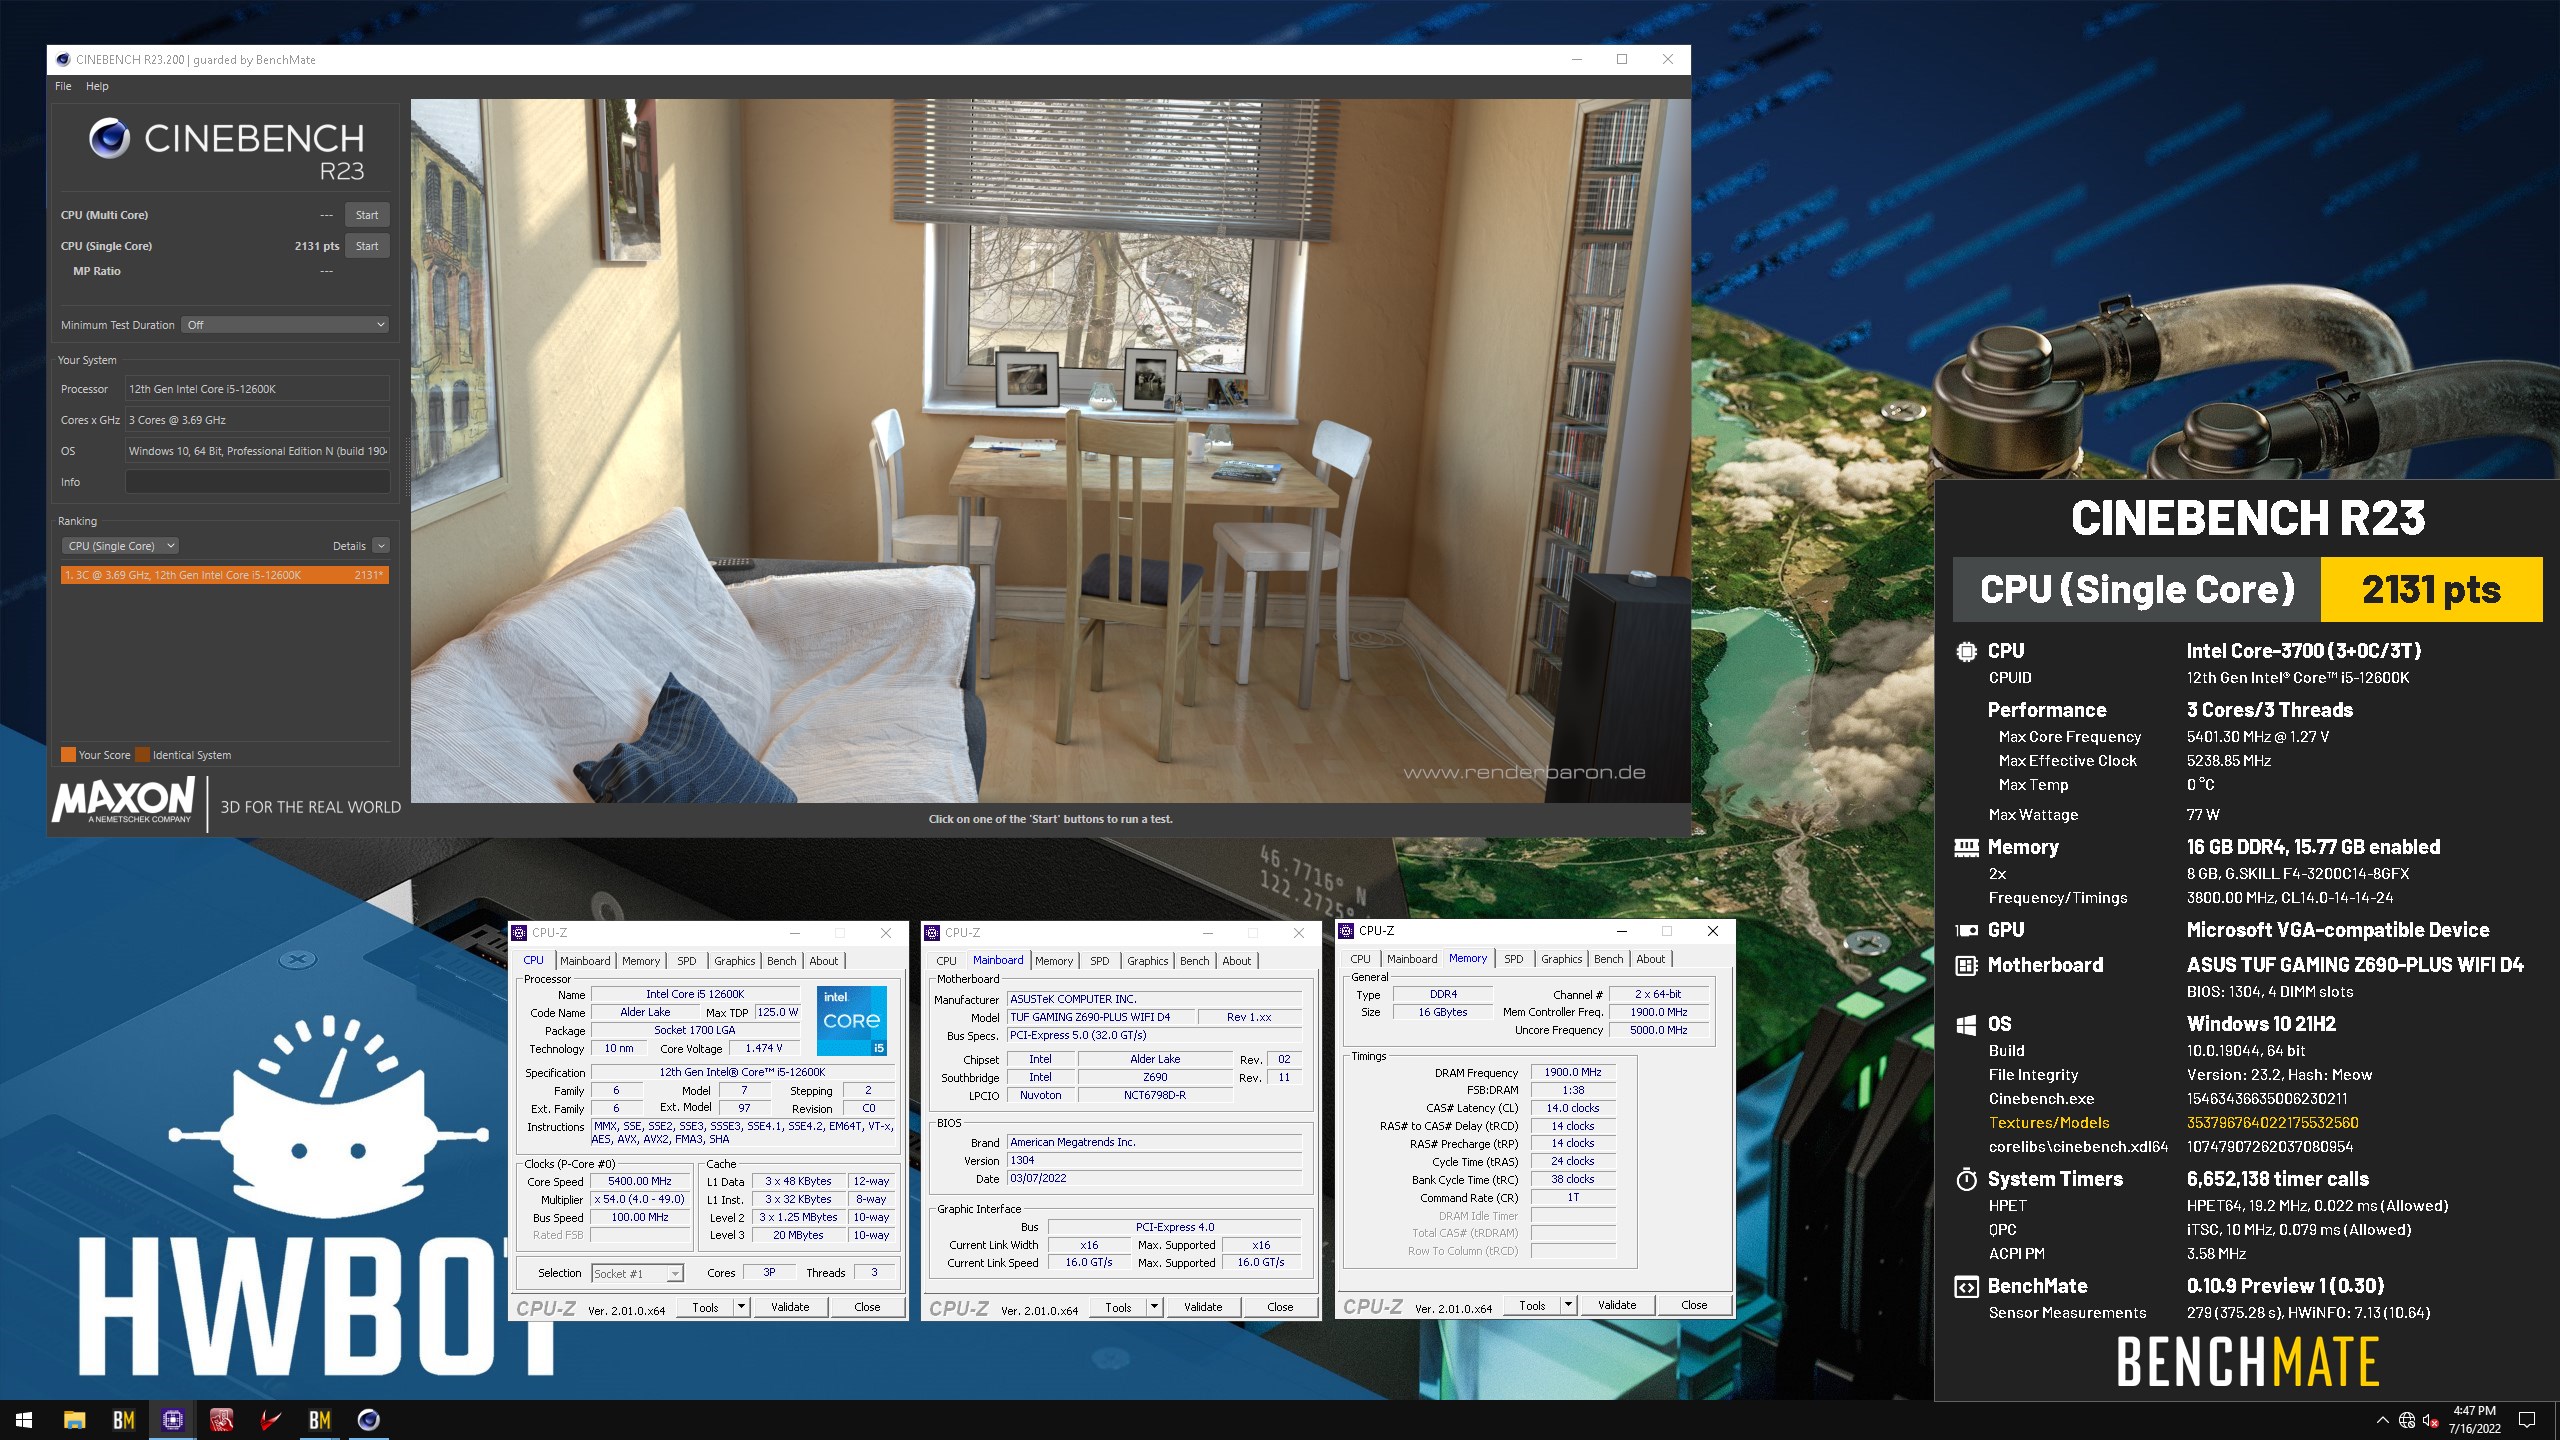Click Validate in first CPU-Z window

tap(790, 1307)
